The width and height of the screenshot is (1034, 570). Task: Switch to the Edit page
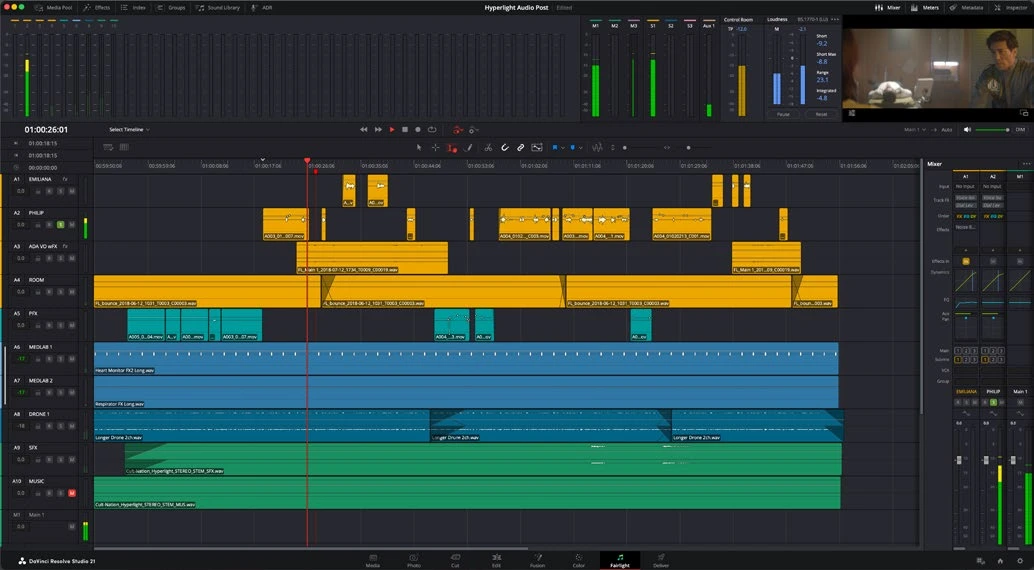pos(496,560)
